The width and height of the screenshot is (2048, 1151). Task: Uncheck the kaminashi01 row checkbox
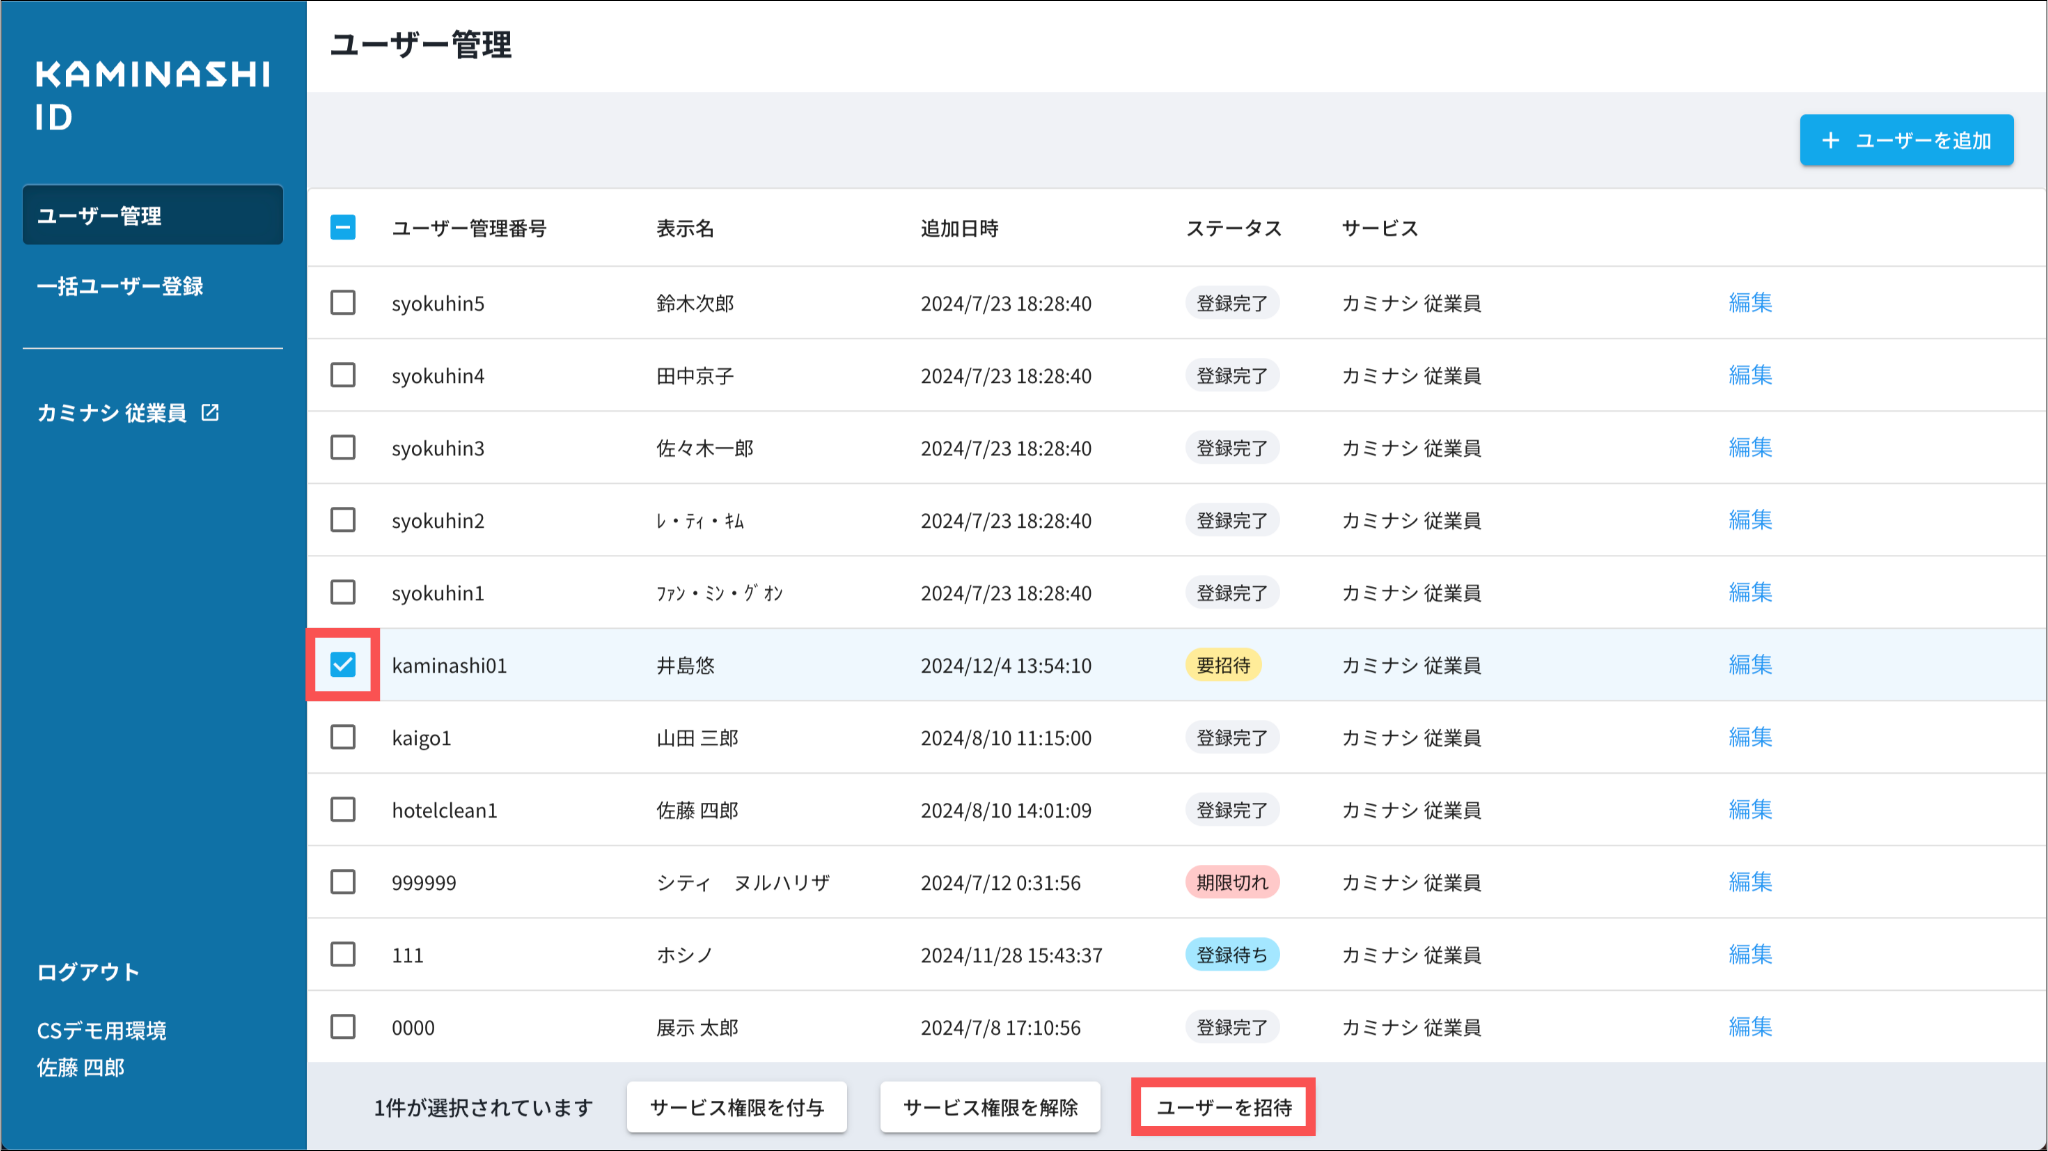343,665
